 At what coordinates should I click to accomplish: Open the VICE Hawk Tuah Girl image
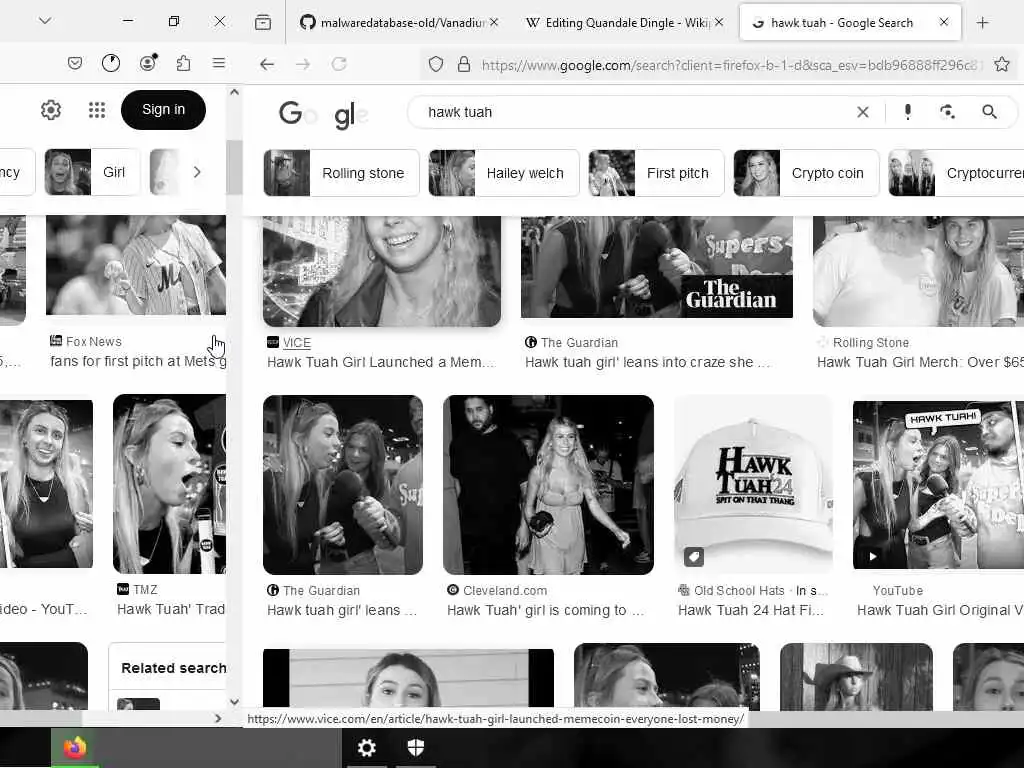(x=382, y=271)
